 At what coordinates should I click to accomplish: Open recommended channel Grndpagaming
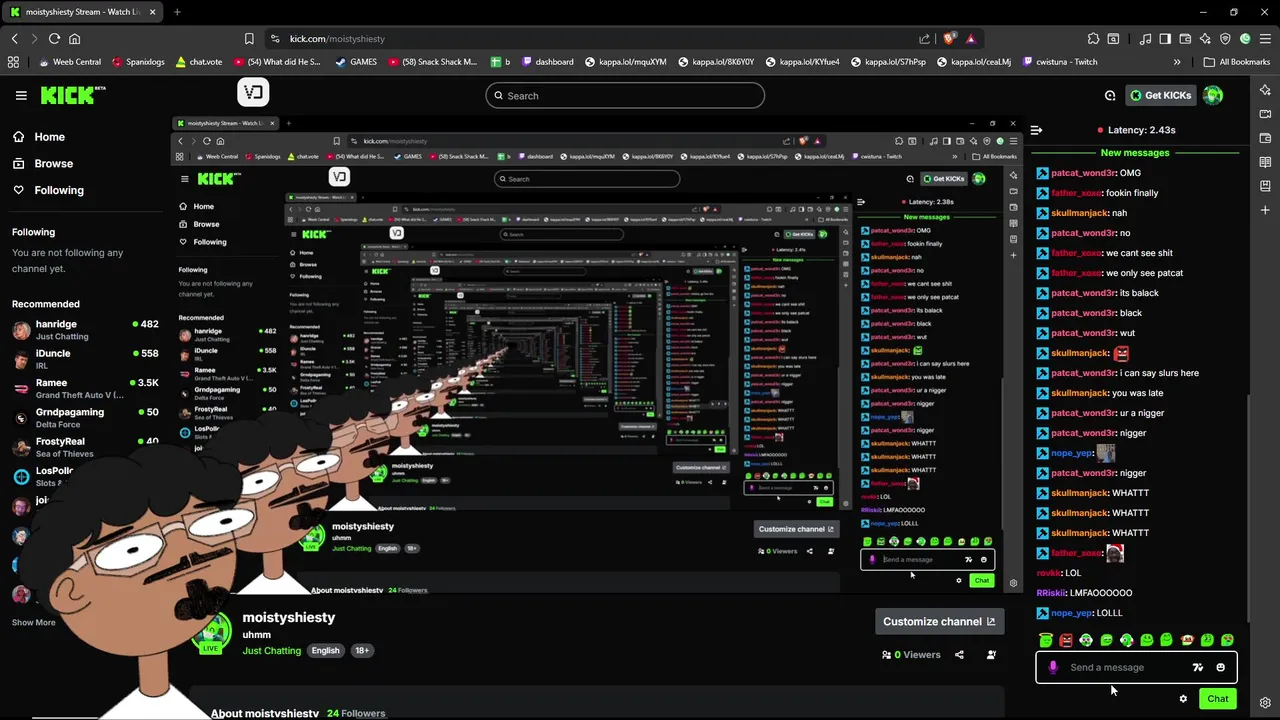tap(85, 417)
